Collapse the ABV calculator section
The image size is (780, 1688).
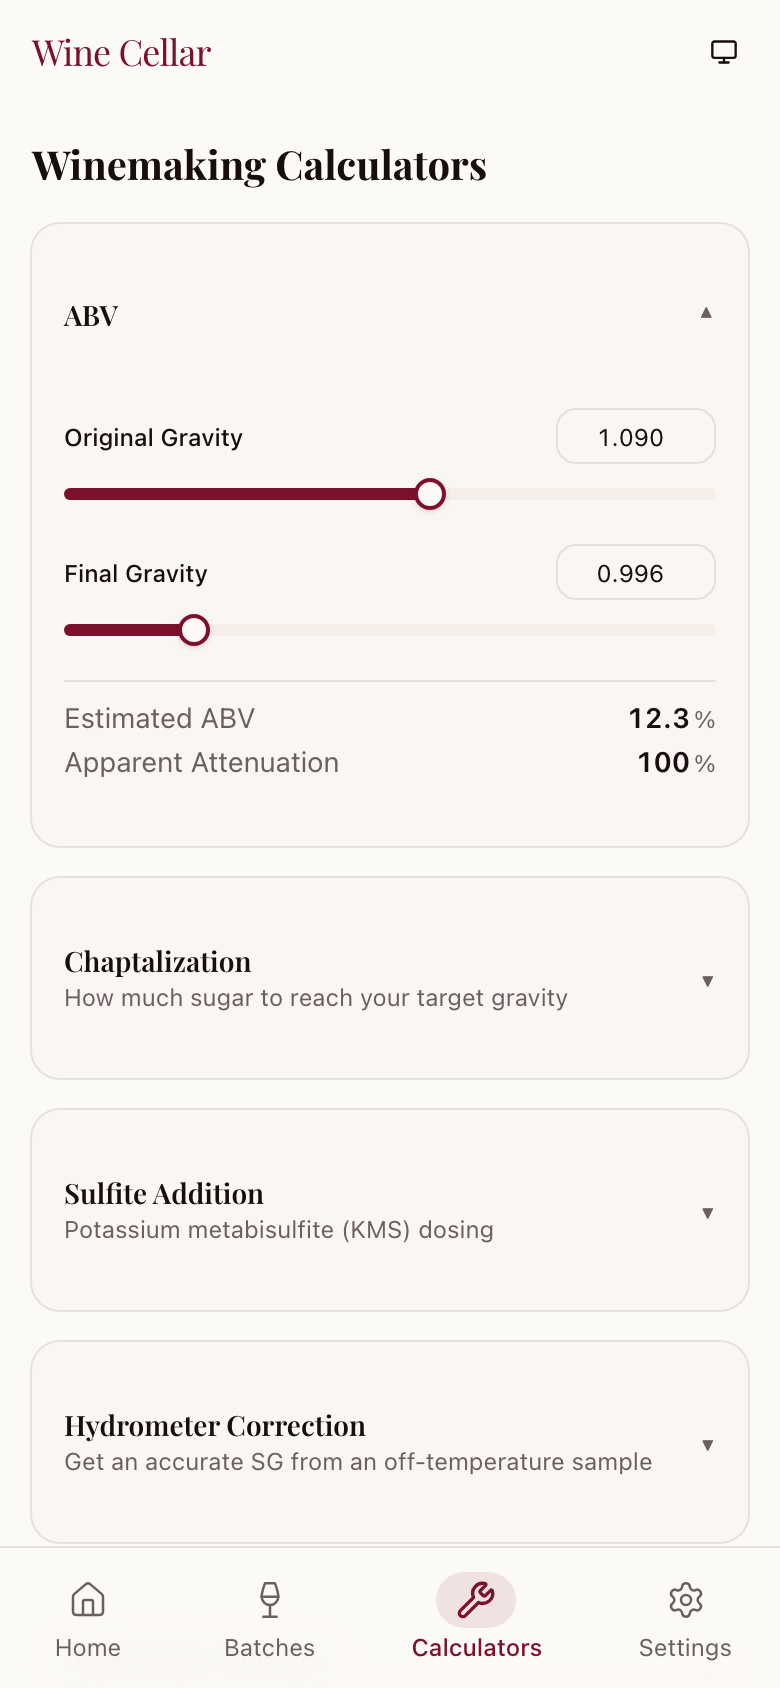click(706, 314)
